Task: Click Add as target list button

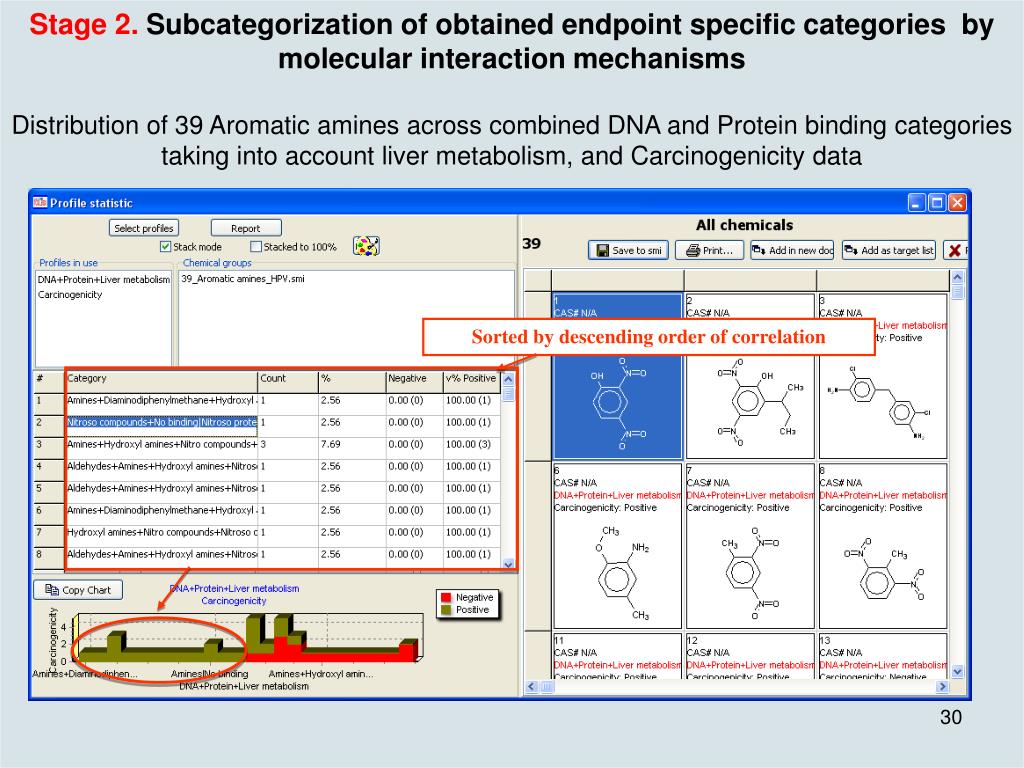Action: click(x=889, y=250)
